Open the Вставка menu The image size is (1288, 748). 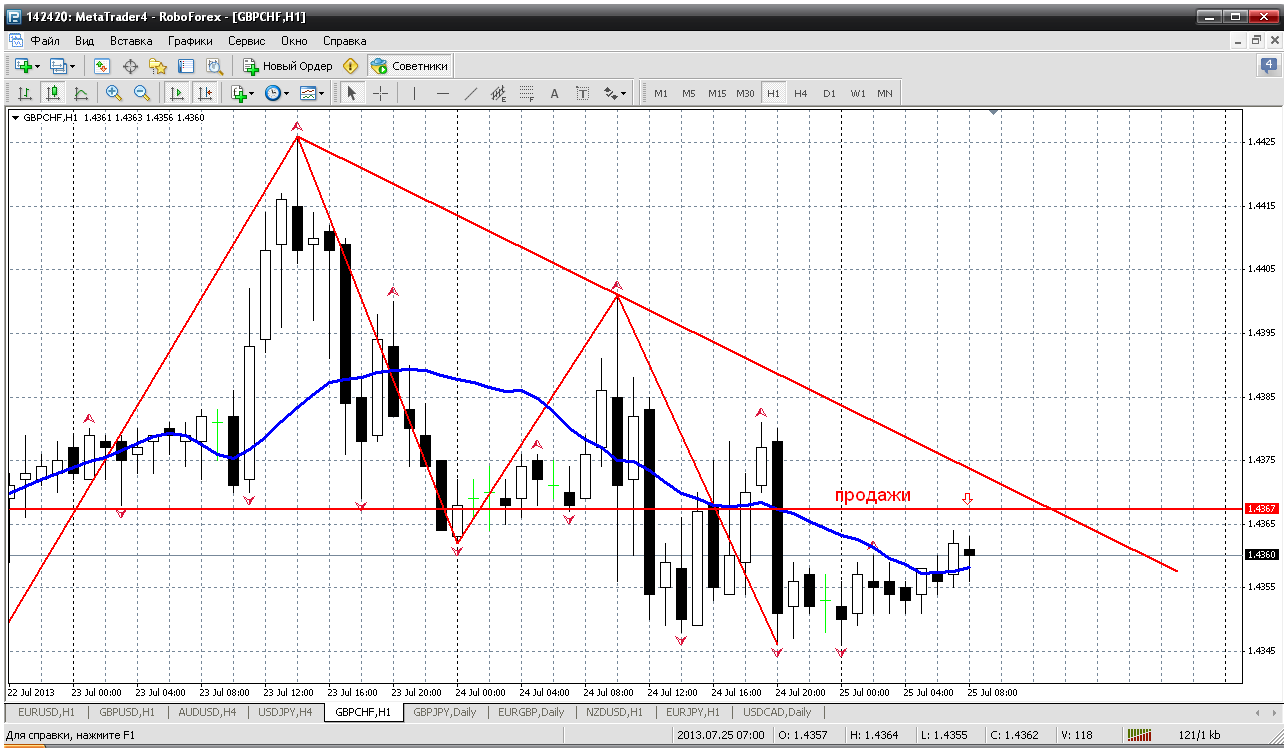[131, 41]
